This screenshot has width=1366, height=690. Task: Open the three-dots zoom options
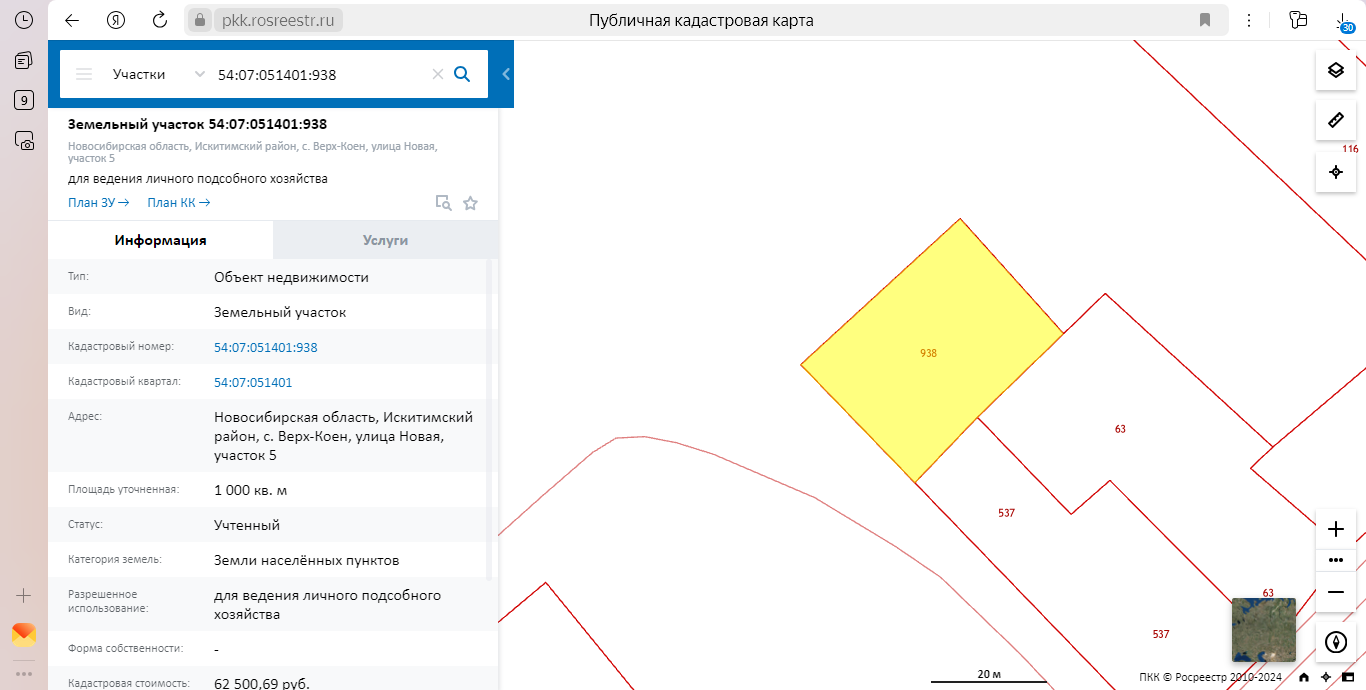tap(1335, 560)
